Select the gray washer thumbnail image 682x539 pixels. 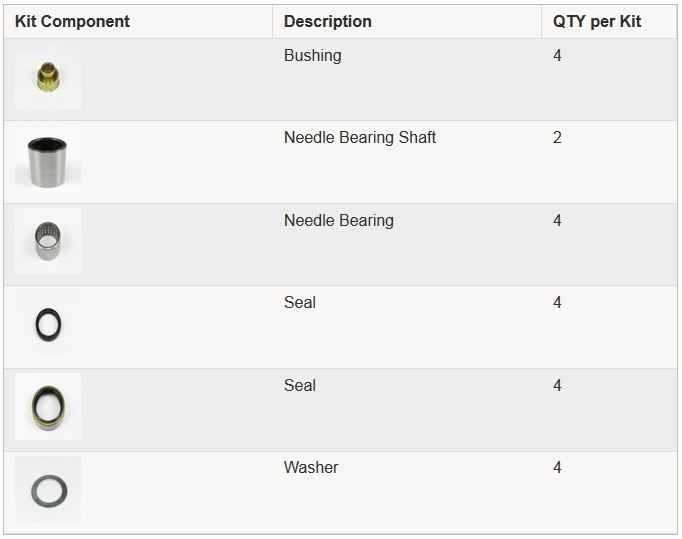coord(48,489)
